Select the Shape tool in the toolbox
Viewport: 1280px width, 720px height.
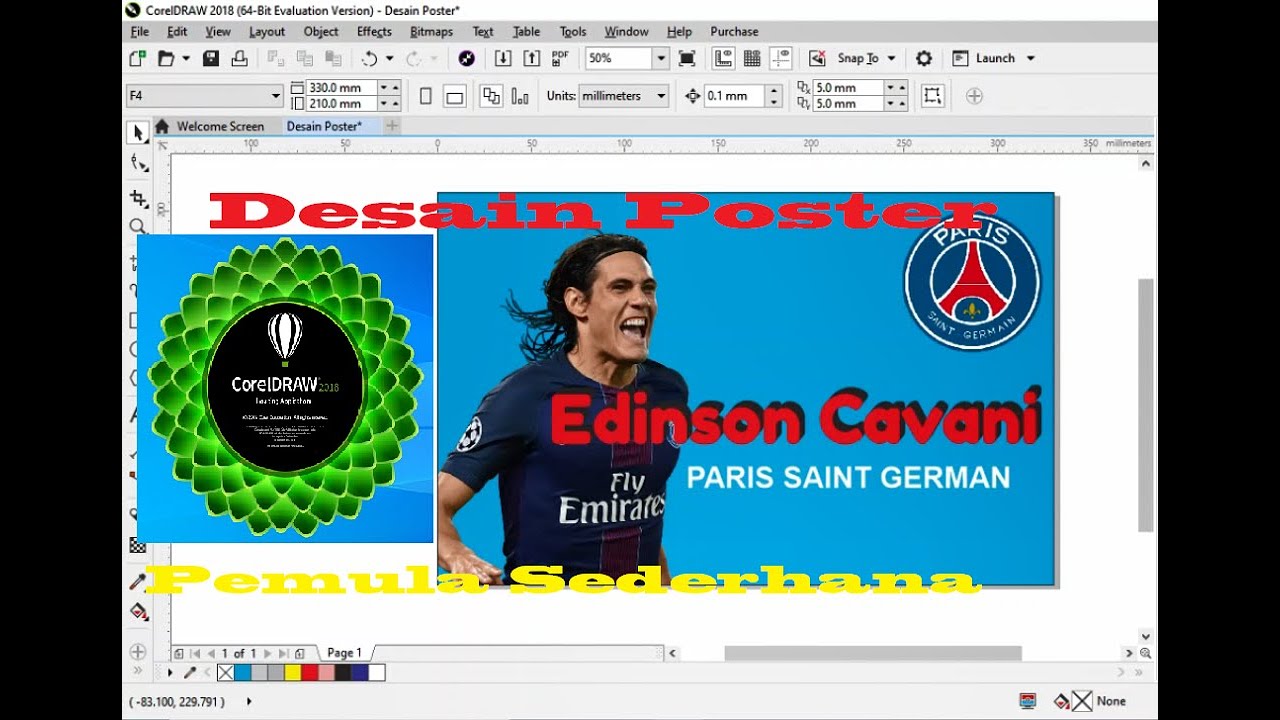[x=138, y=164]
